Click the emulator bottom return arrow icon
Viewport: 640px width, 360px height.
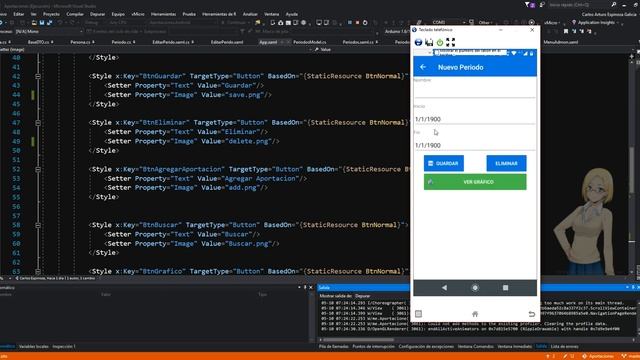pos(531,314)
